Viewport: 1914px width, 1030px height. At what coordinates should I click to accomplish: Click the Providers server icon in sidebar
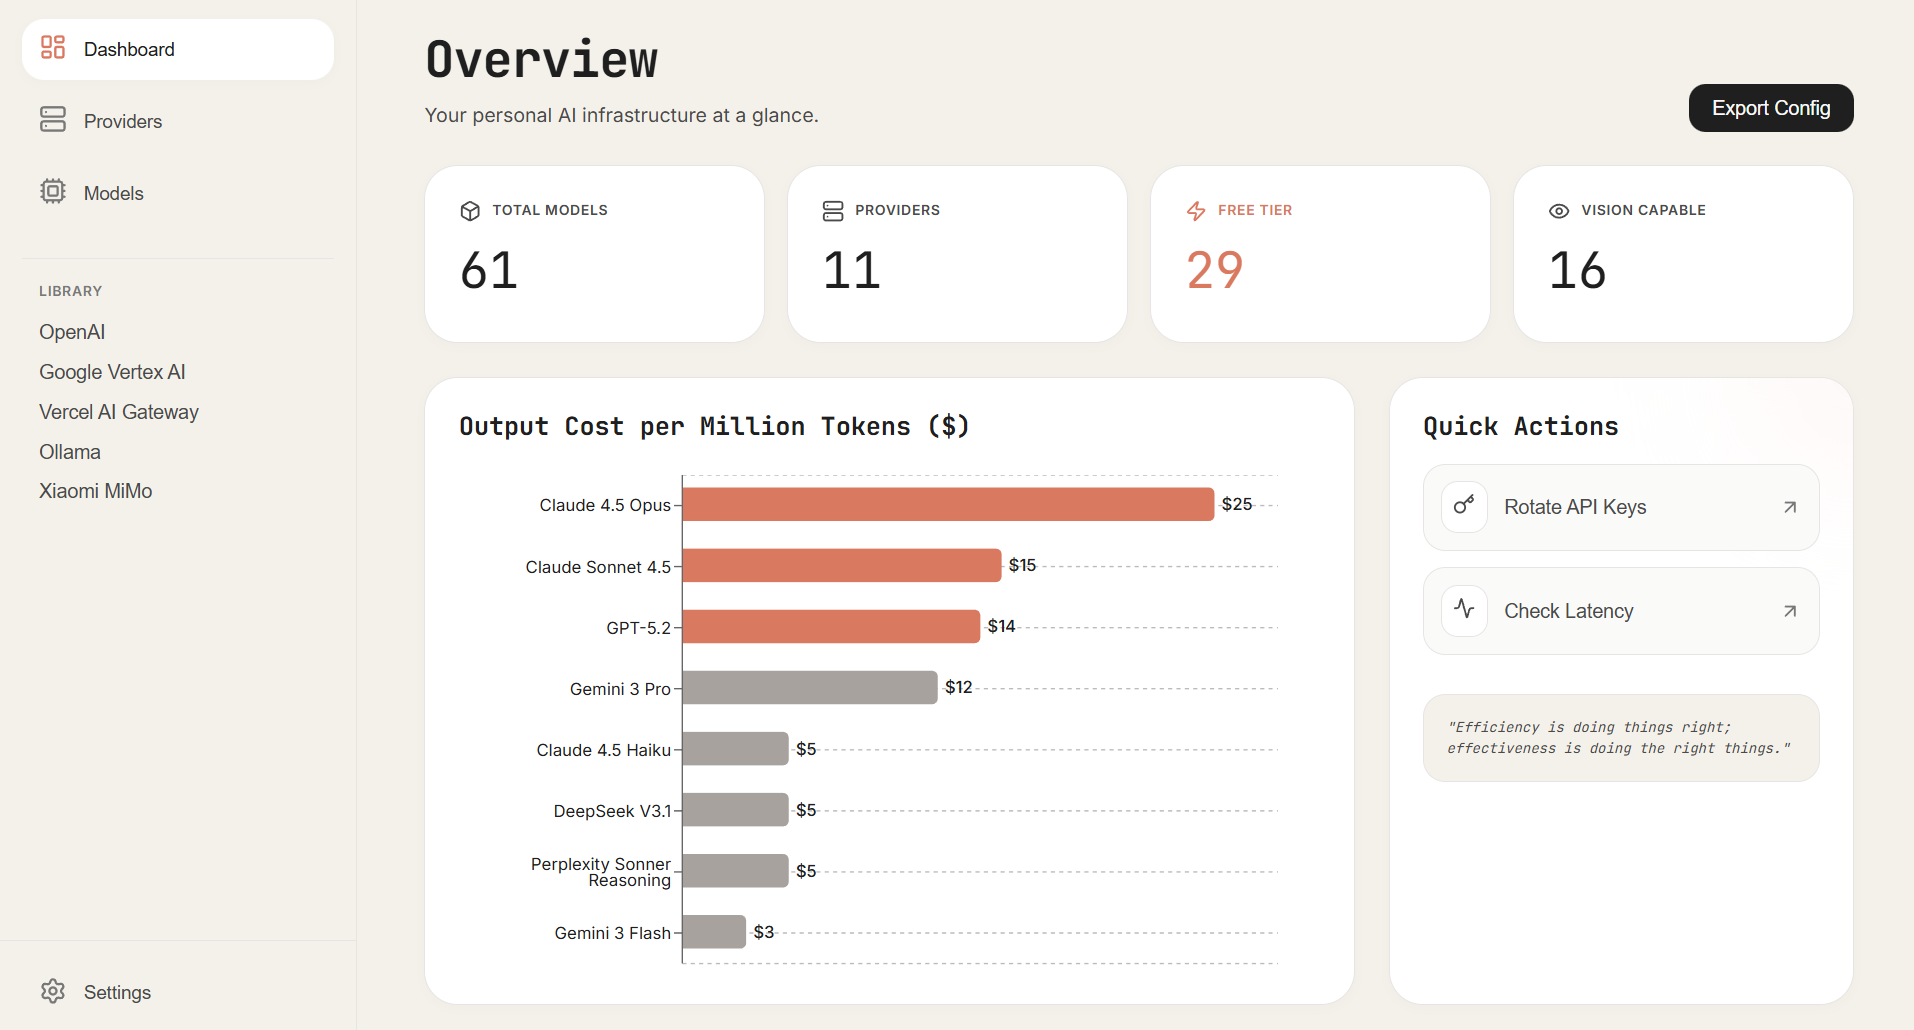[53, 120]
